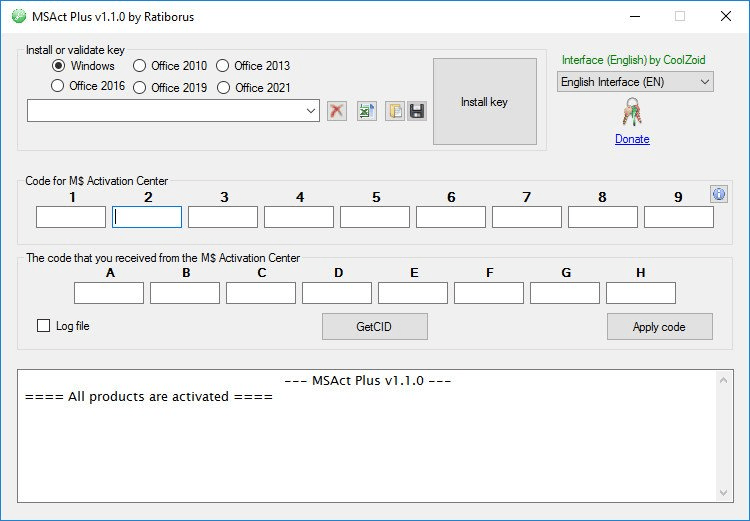750x521 pixels.
Task: Click the floppy disk save icon
Action: [417, 111]
